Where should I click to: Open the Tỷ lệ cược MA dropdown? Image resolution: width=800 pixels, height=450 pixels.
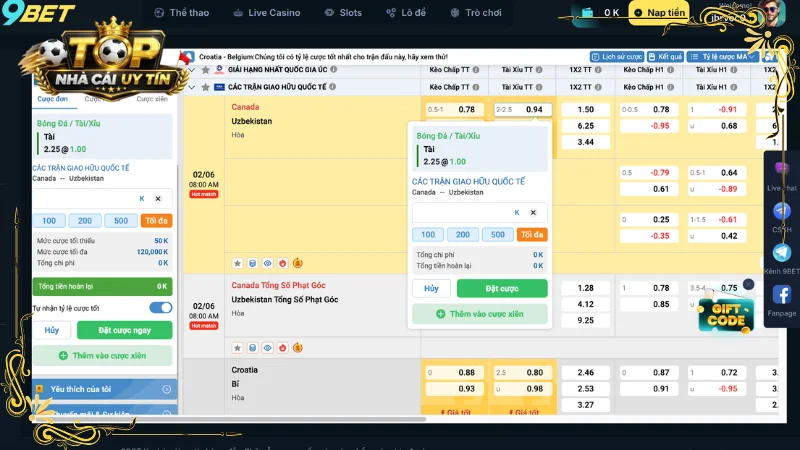click(722, 57)
